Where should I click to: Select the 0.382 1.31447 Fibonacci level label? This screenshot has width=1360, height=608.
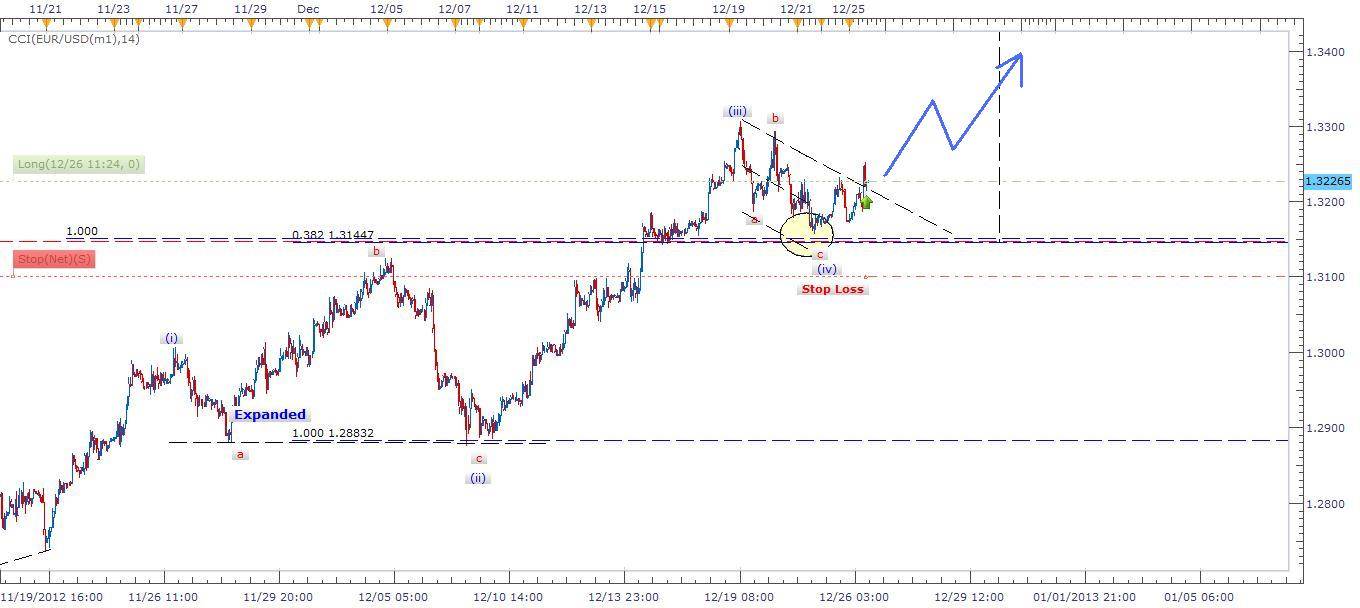(x=333, y=235)
